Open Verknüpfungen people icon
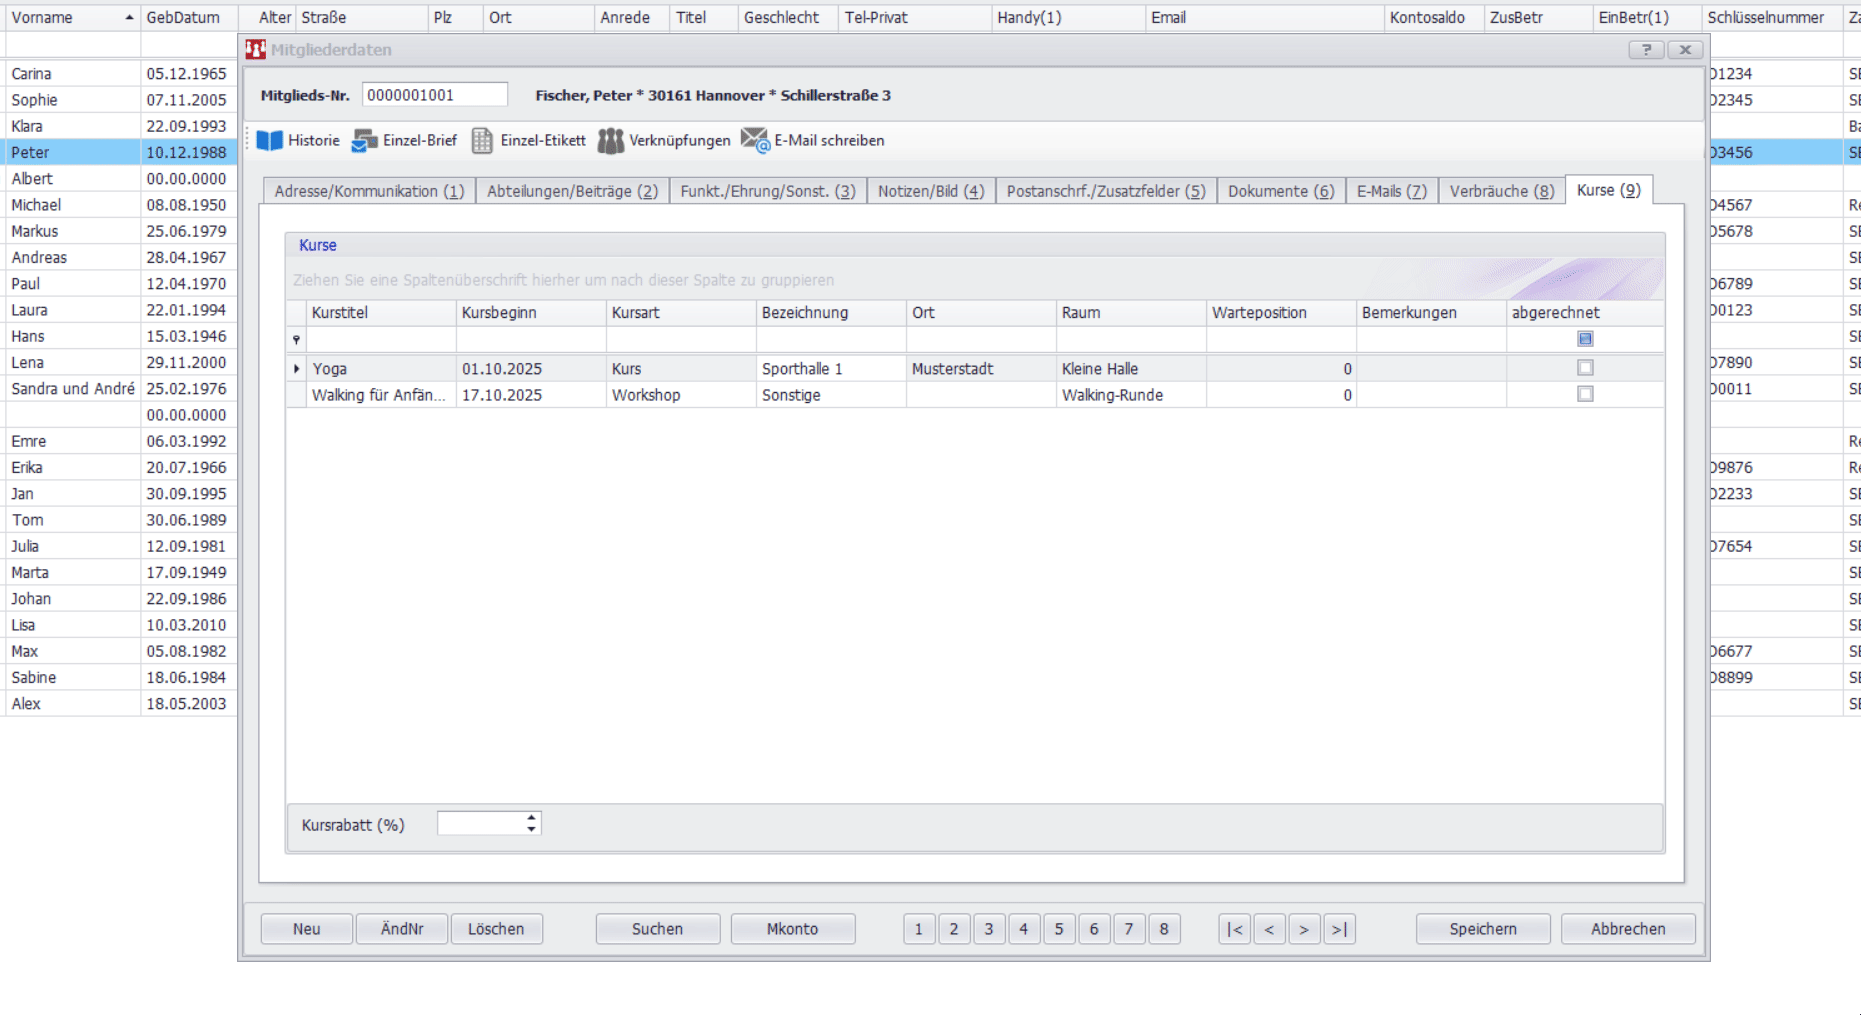This screenshot has height=1015, width=1861. pos(610,141)
